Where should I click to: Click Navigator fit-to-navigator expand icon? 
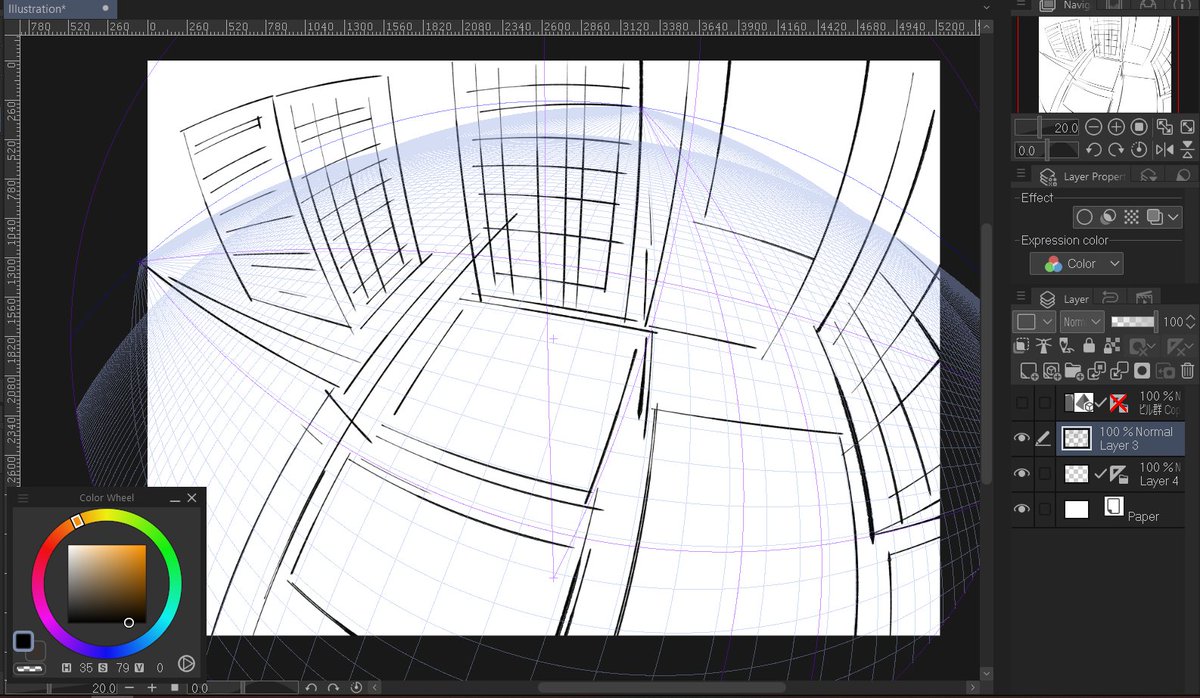[1188, 127]
